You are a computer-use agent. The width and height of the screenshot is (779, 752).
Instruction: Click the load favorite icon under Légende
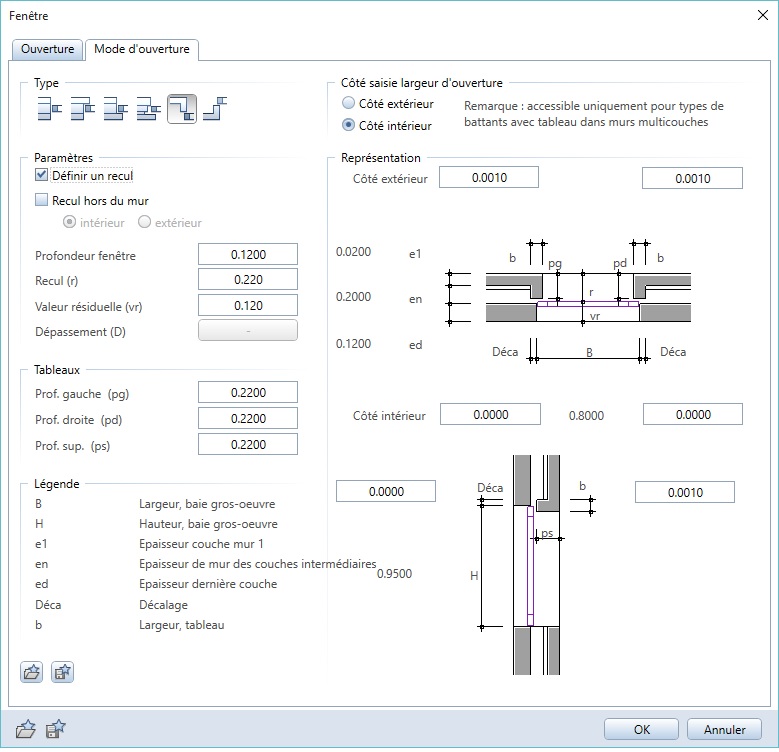(32, 673)
